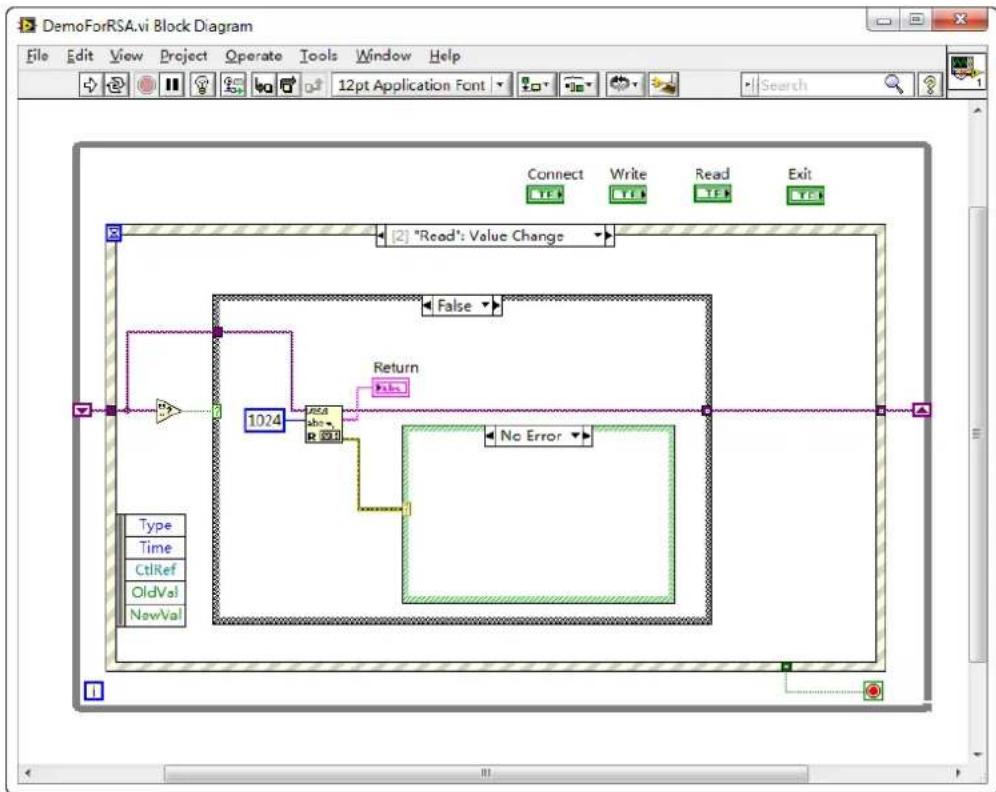The height and width of the screenshot is (792, 996).
Task: Select Time in event data node
Action: pos(156,547)
